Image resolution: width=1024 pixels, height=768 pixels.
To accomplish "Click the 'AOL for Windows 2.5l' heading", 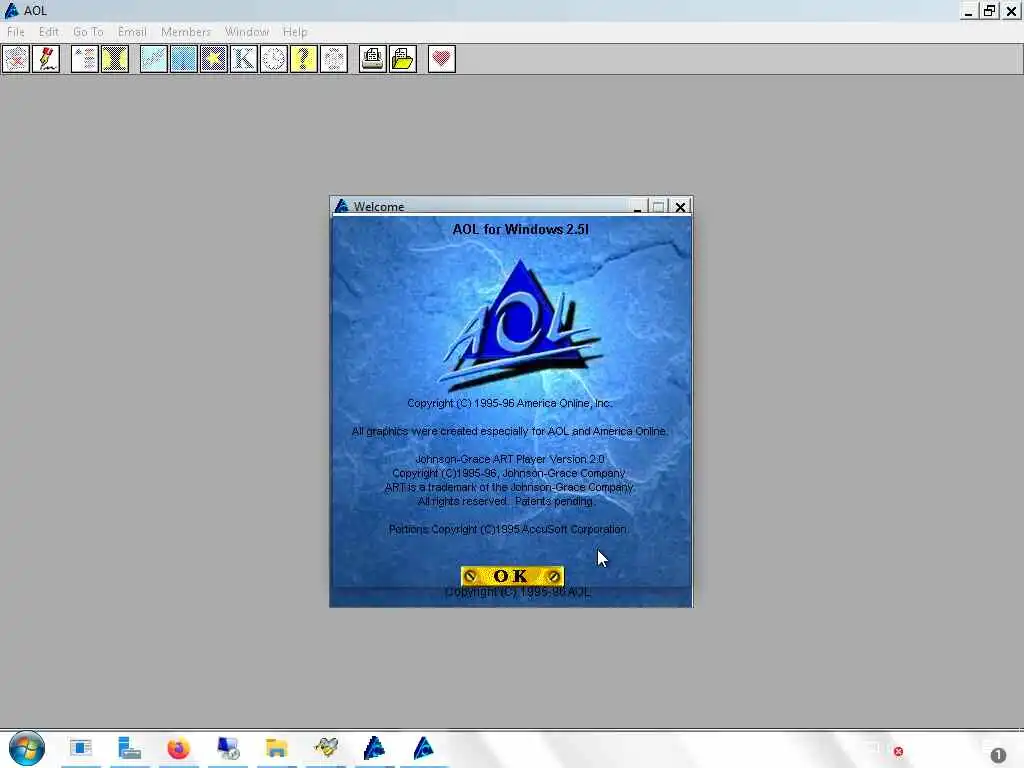I will click(520, 229).
